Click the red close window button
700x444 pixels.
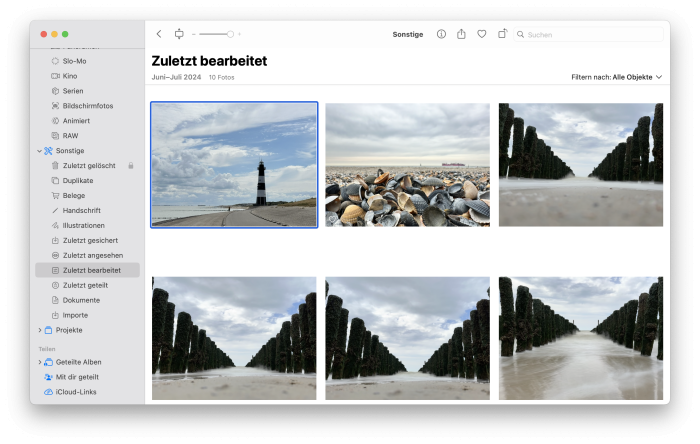[44, 34]
